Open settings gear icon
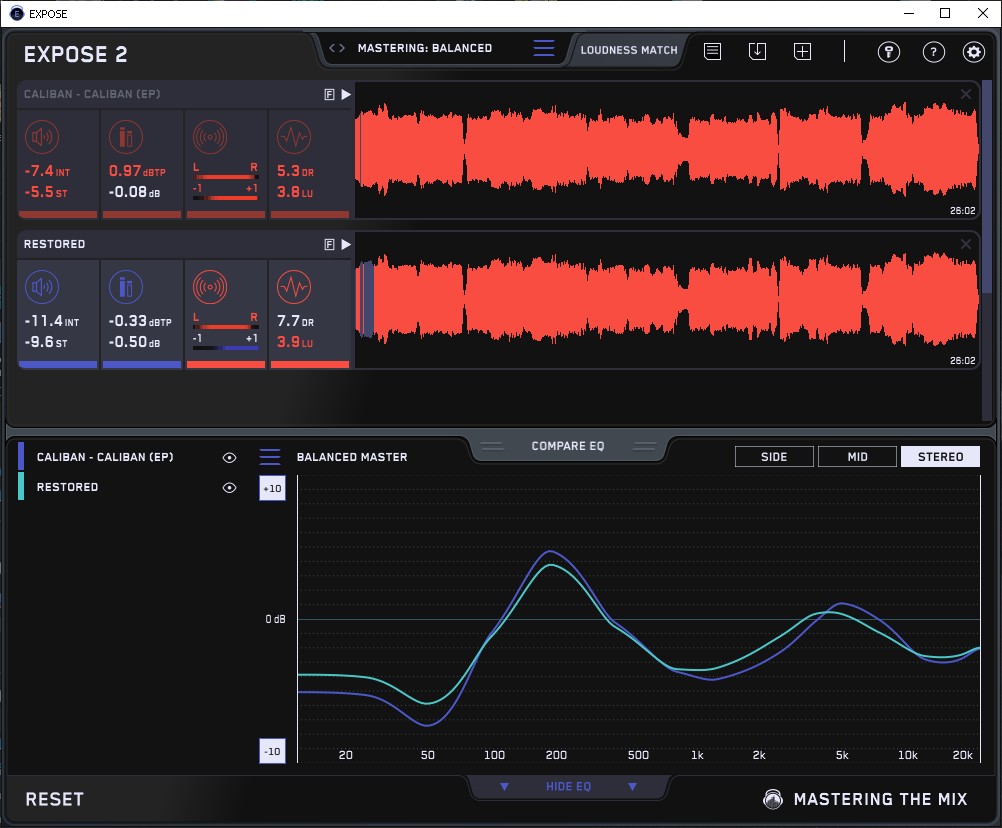The width and height of the screenshot is (1002, 828). pos(973,52)
